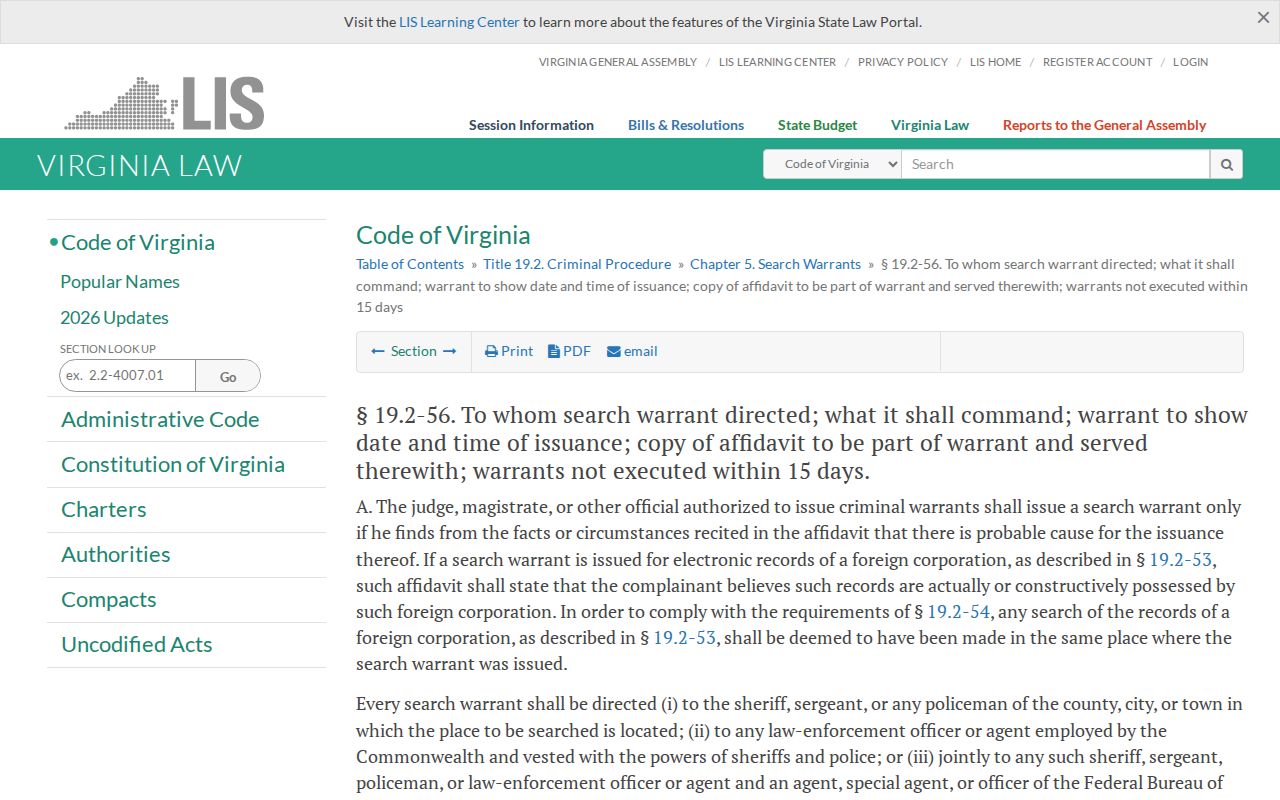Follow the § 19.2-54 link
This screenshot has width=1280, height=800.
[x=959, y=611]
